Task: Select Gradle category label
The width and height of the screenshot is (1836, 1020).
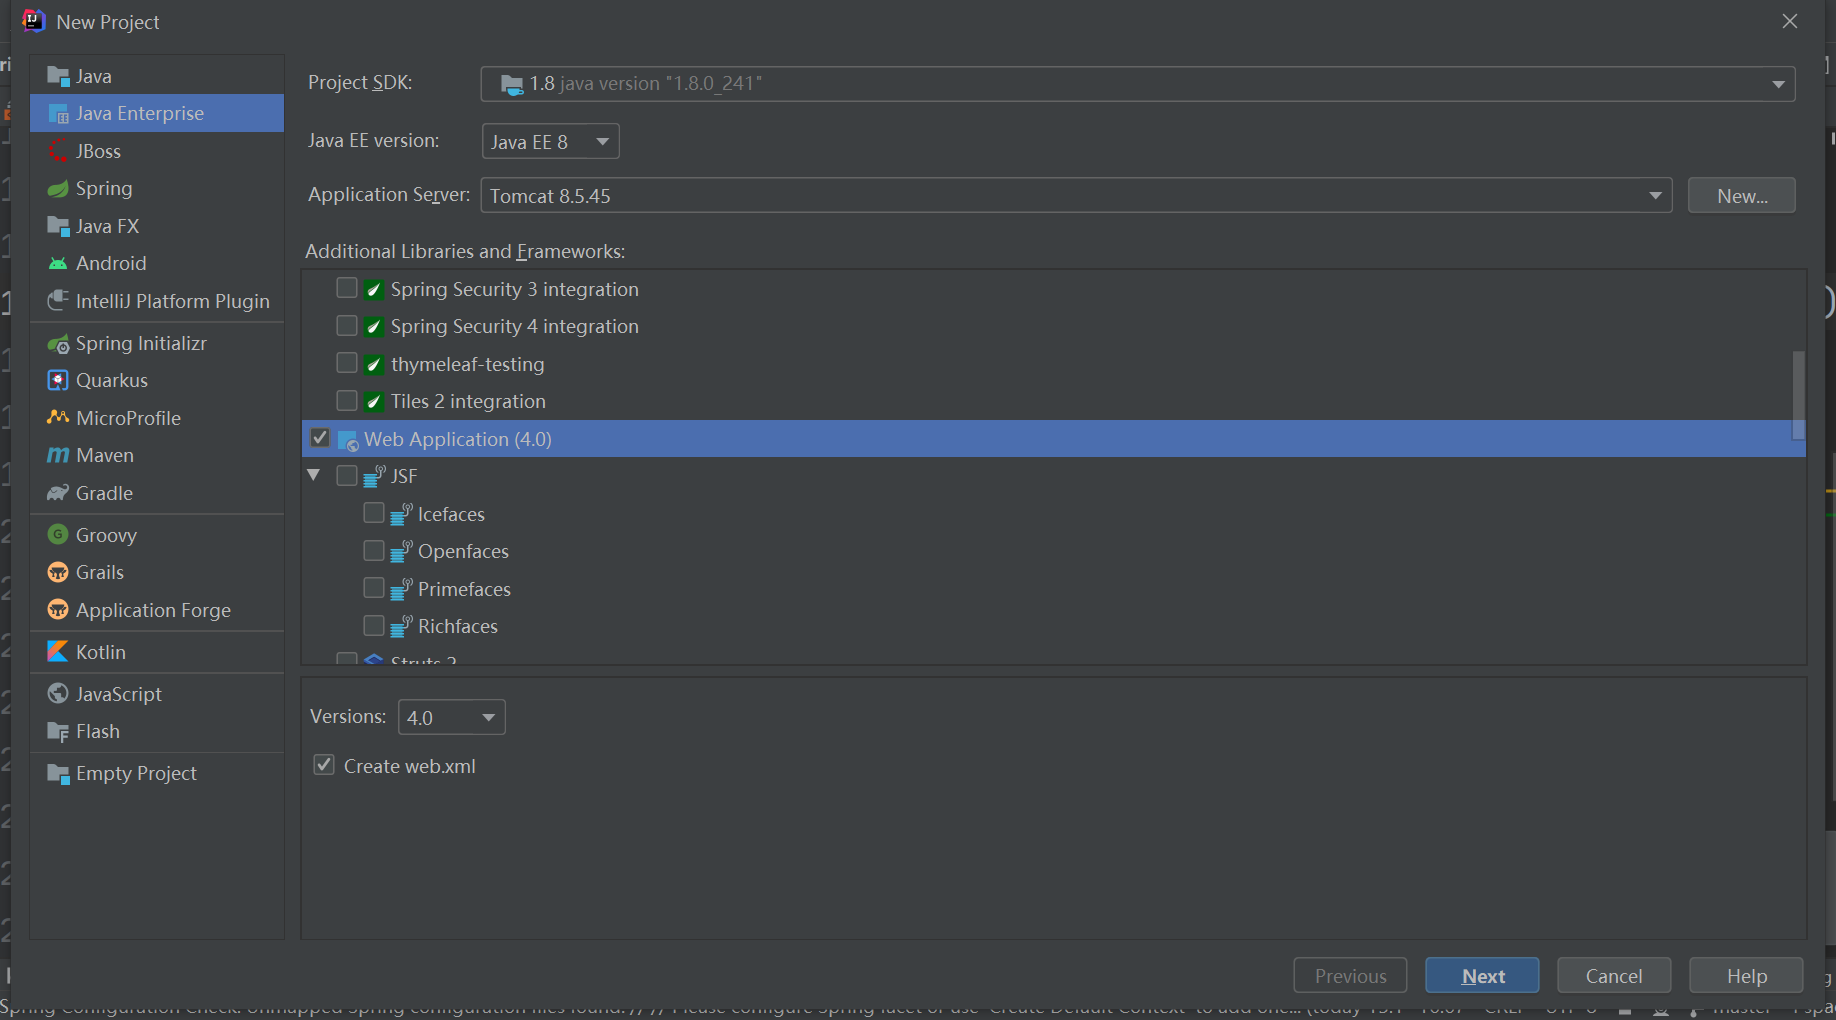Action: point(104,493)
